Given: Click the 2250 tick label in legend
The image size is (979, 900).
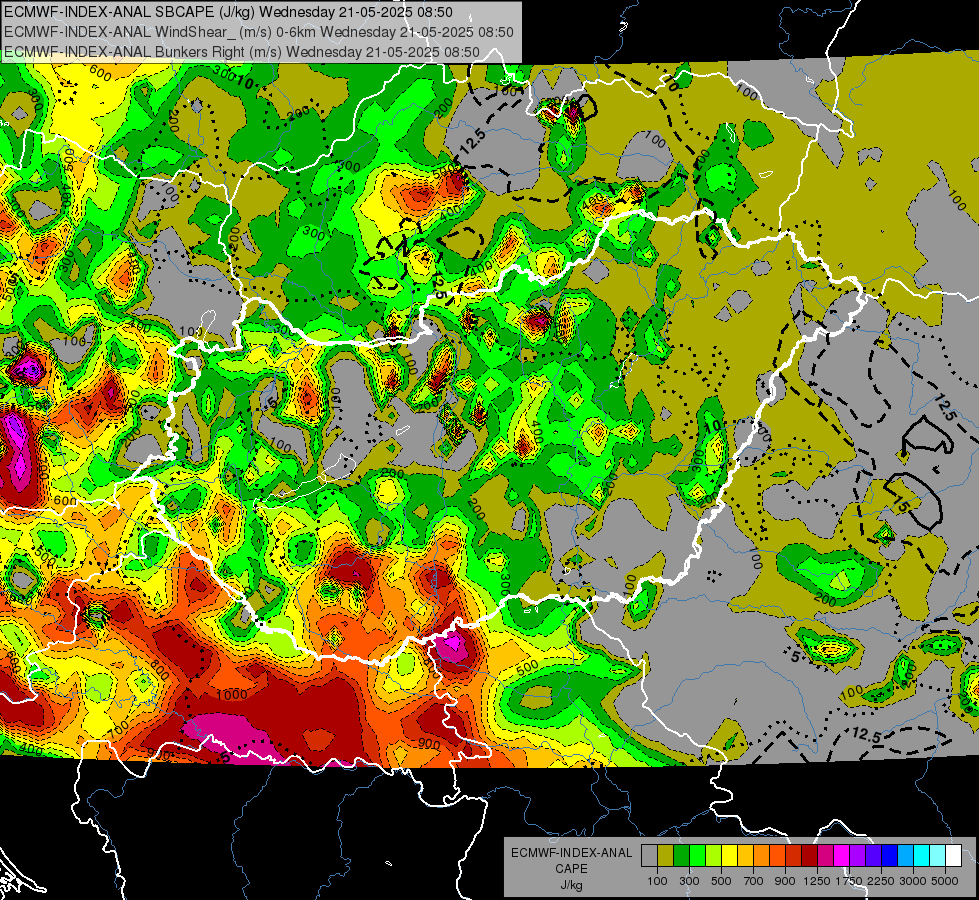Looking at the screenshot, I should [x=881, y=881].
